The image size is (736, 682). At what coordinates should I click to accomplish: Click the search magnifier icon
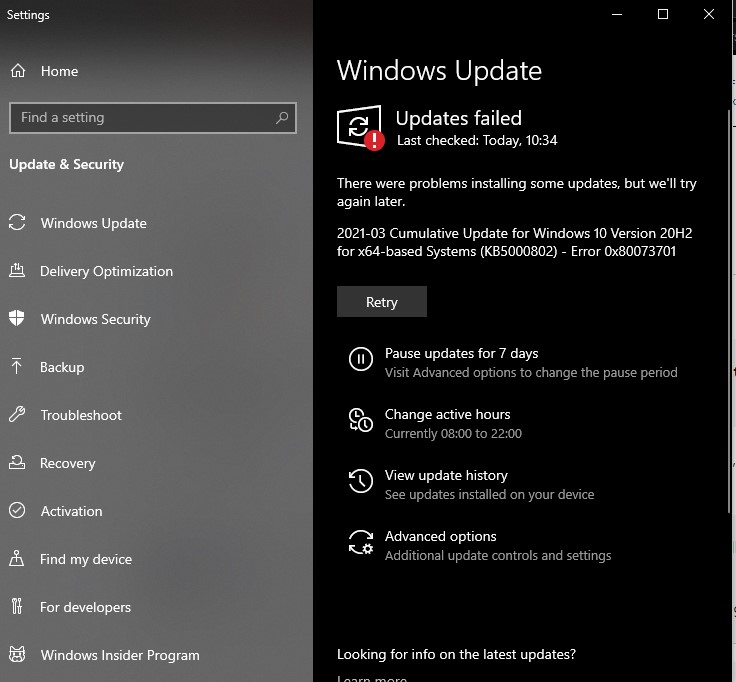click(282, 117)
